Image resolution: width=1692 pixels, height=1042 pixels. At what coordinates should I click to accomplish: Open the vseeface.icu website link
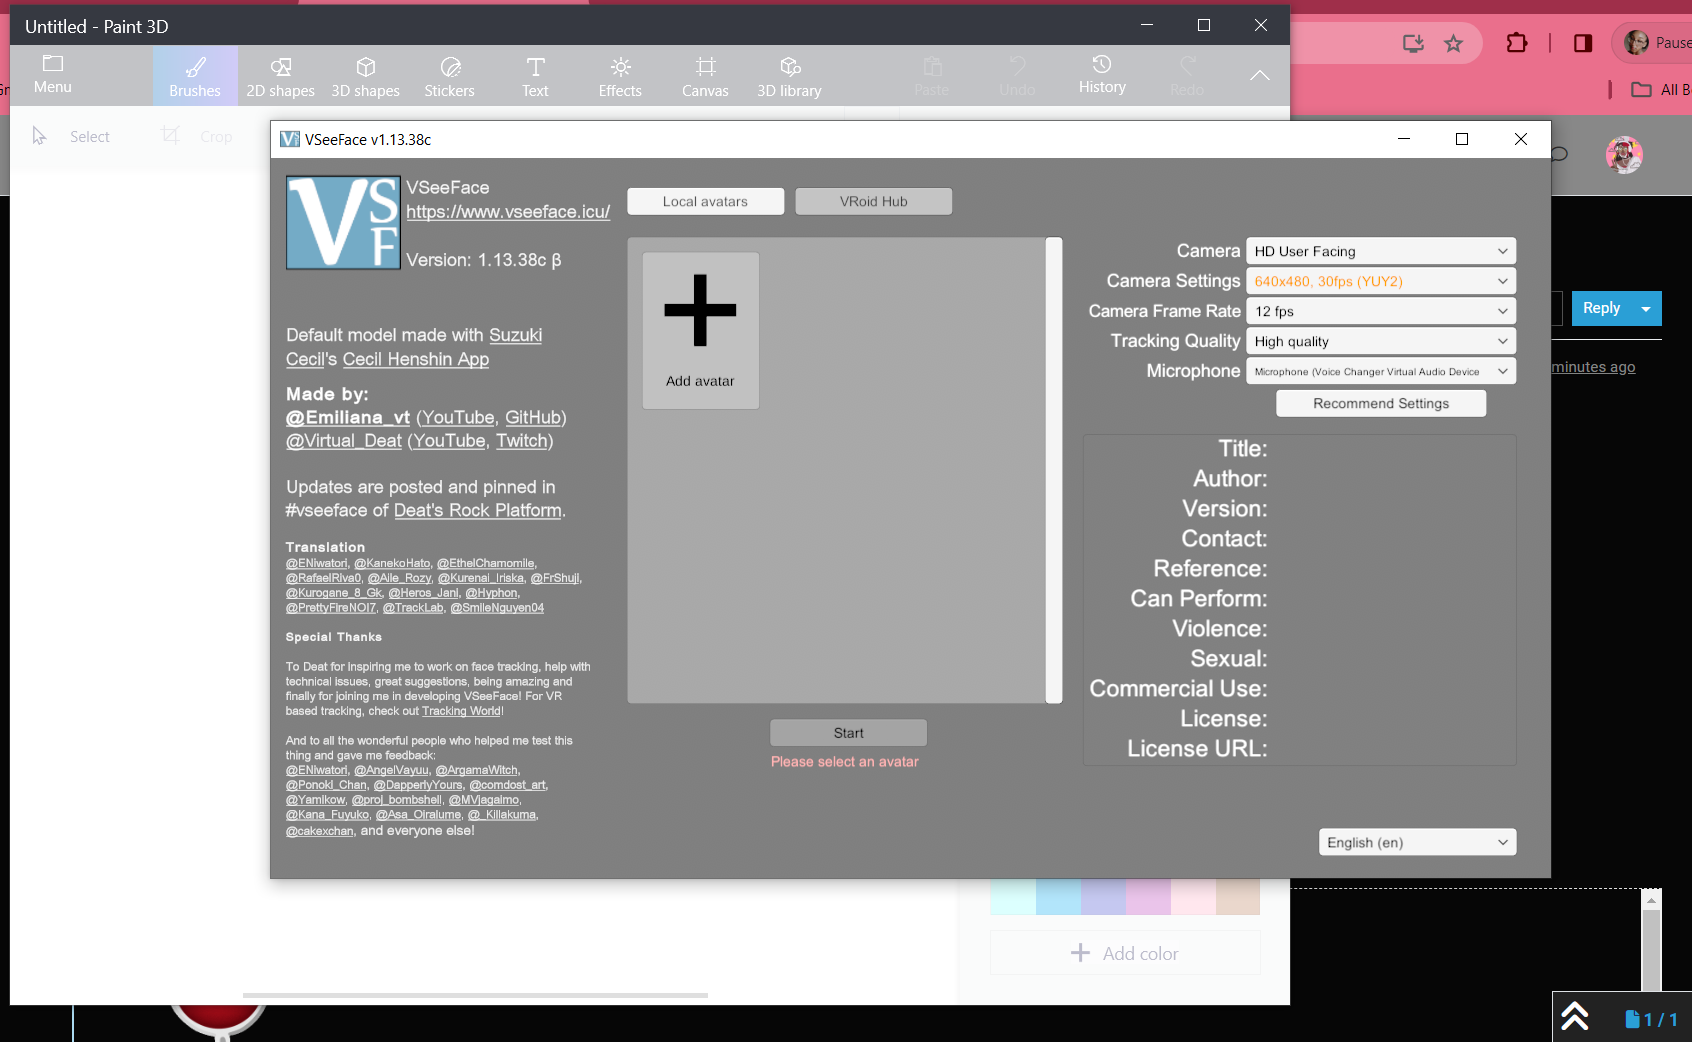(x=508, y=212)
